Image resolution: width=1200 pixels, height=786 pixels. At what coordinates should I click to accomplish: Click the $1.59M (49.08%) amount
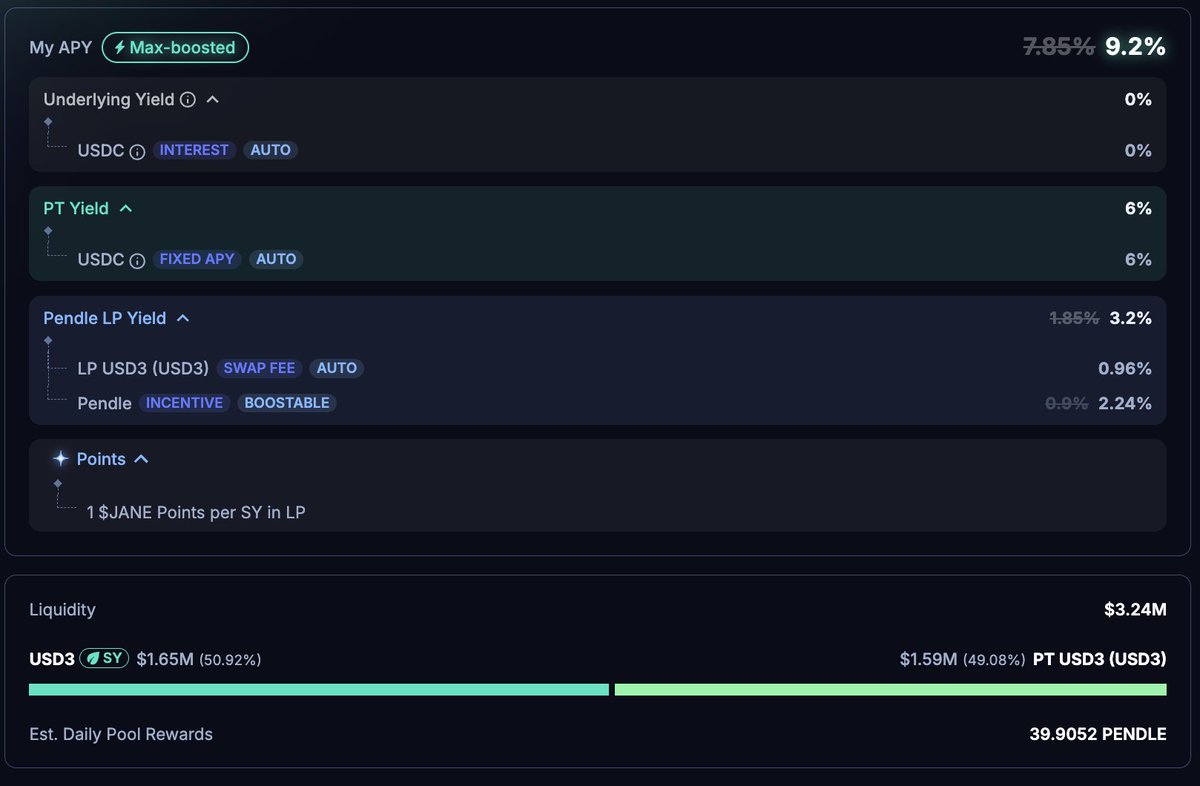coord(962,659)
